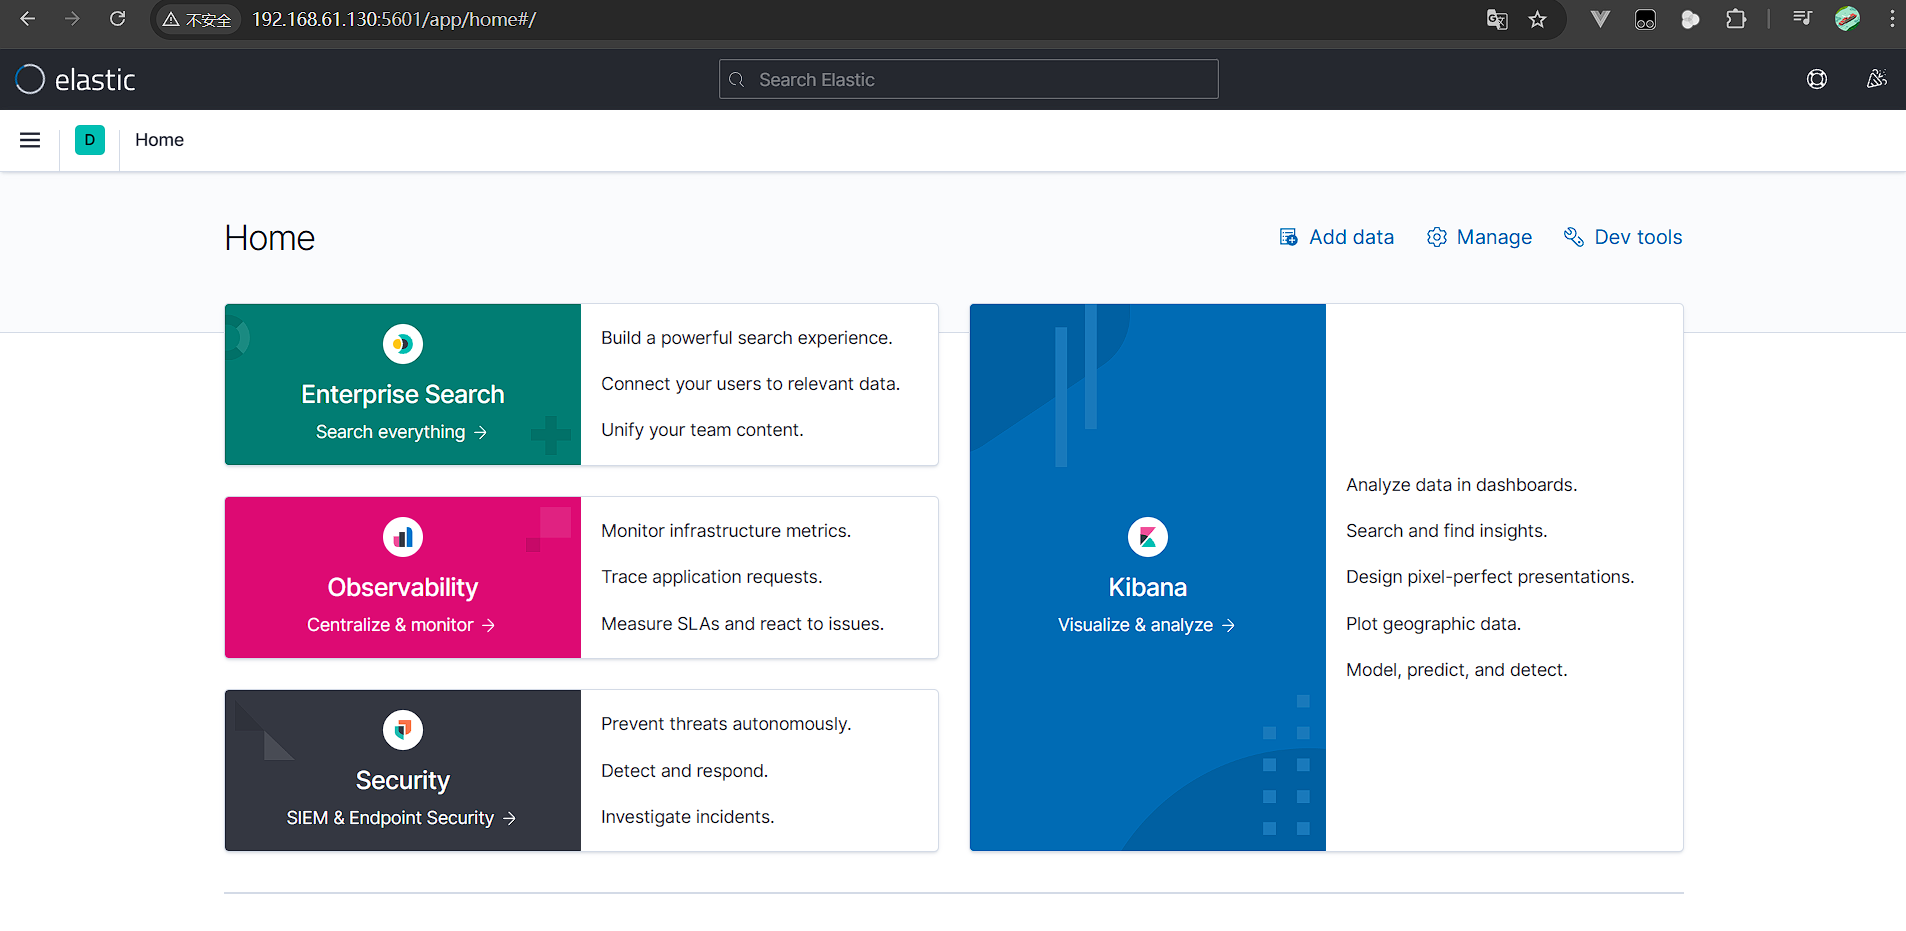Click 'Search and find insights.' text
The image size is (1906, 931).
point(1447,531)
